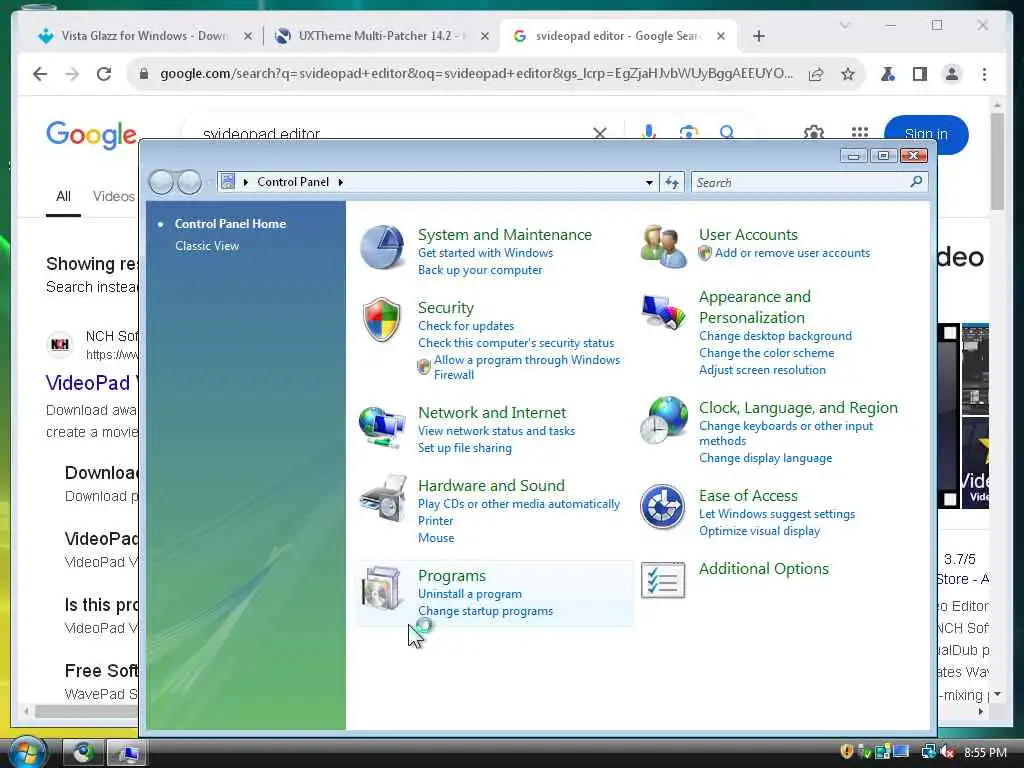Open Google settings gear icon
1024x768 pixels.
tap(814, 133)
